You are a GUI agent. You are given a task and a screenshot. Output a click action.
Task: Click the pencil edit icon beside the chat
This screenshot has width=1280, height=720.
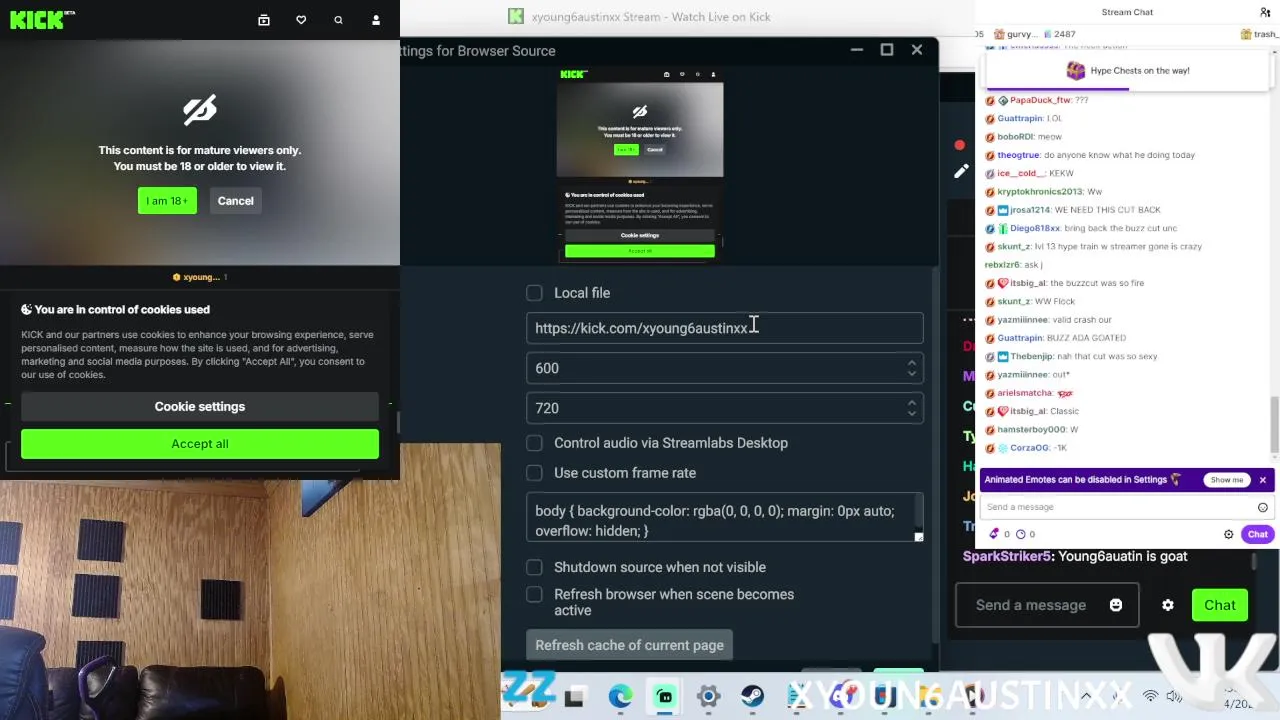point(961,171)
